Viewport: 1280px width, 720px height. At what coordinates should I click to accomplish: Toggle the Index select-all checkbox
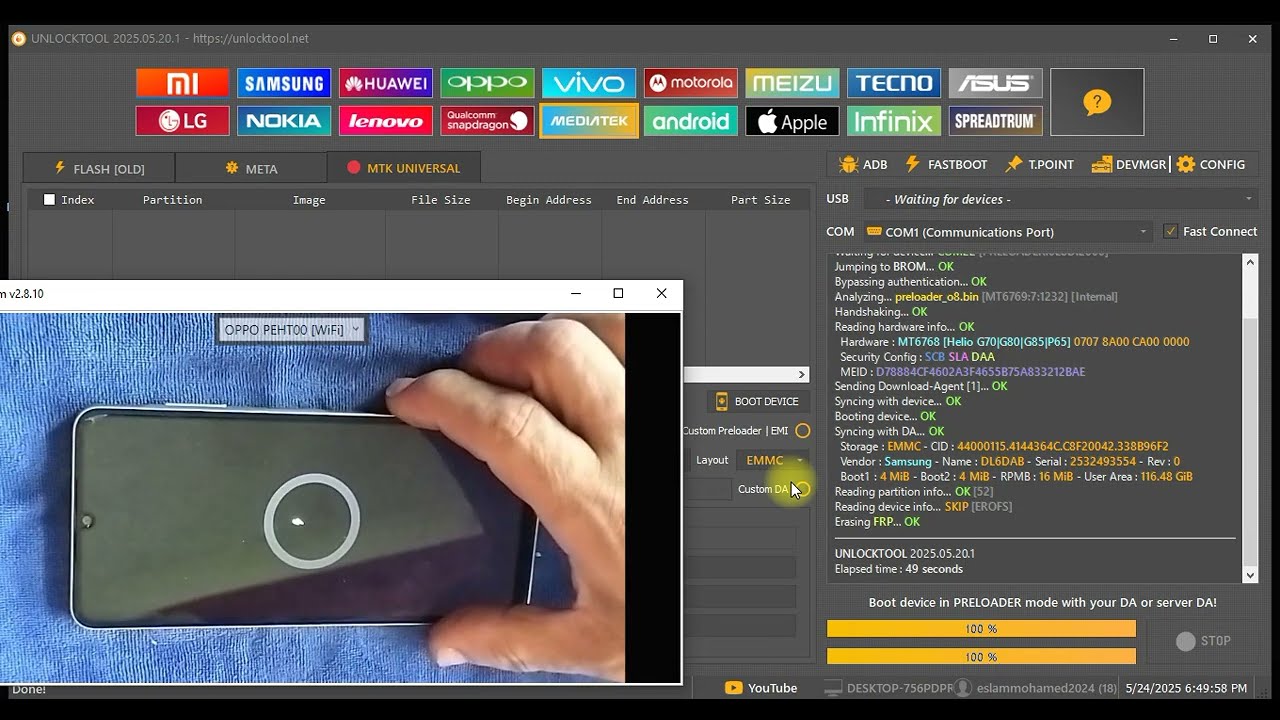49,200
